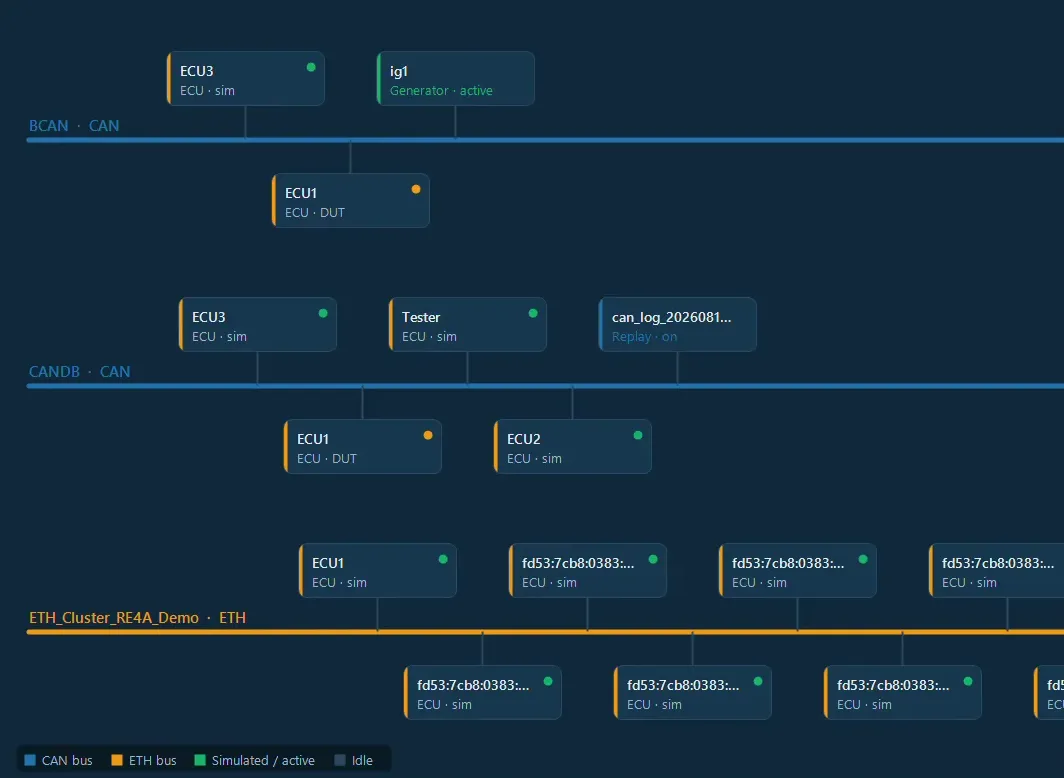The width and height of the screenshot is (1064, 778).
Task: Click 'Simulated / active' legend text
Action: (263, 760)
